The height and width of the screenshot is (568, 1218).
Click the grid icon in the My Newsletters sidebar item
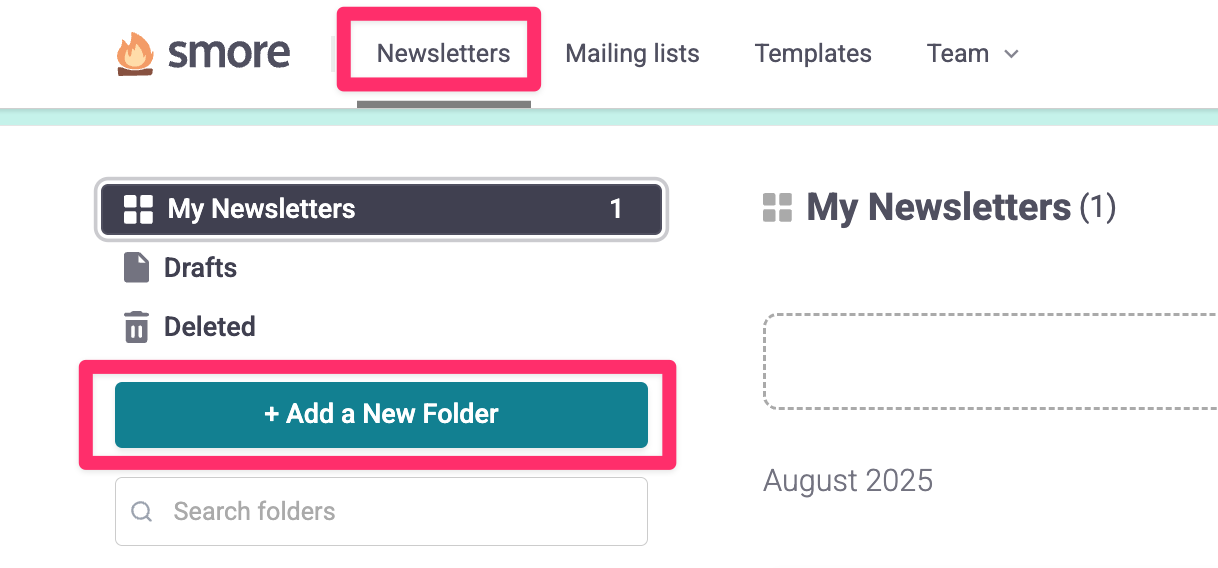[x=138, y=209]
